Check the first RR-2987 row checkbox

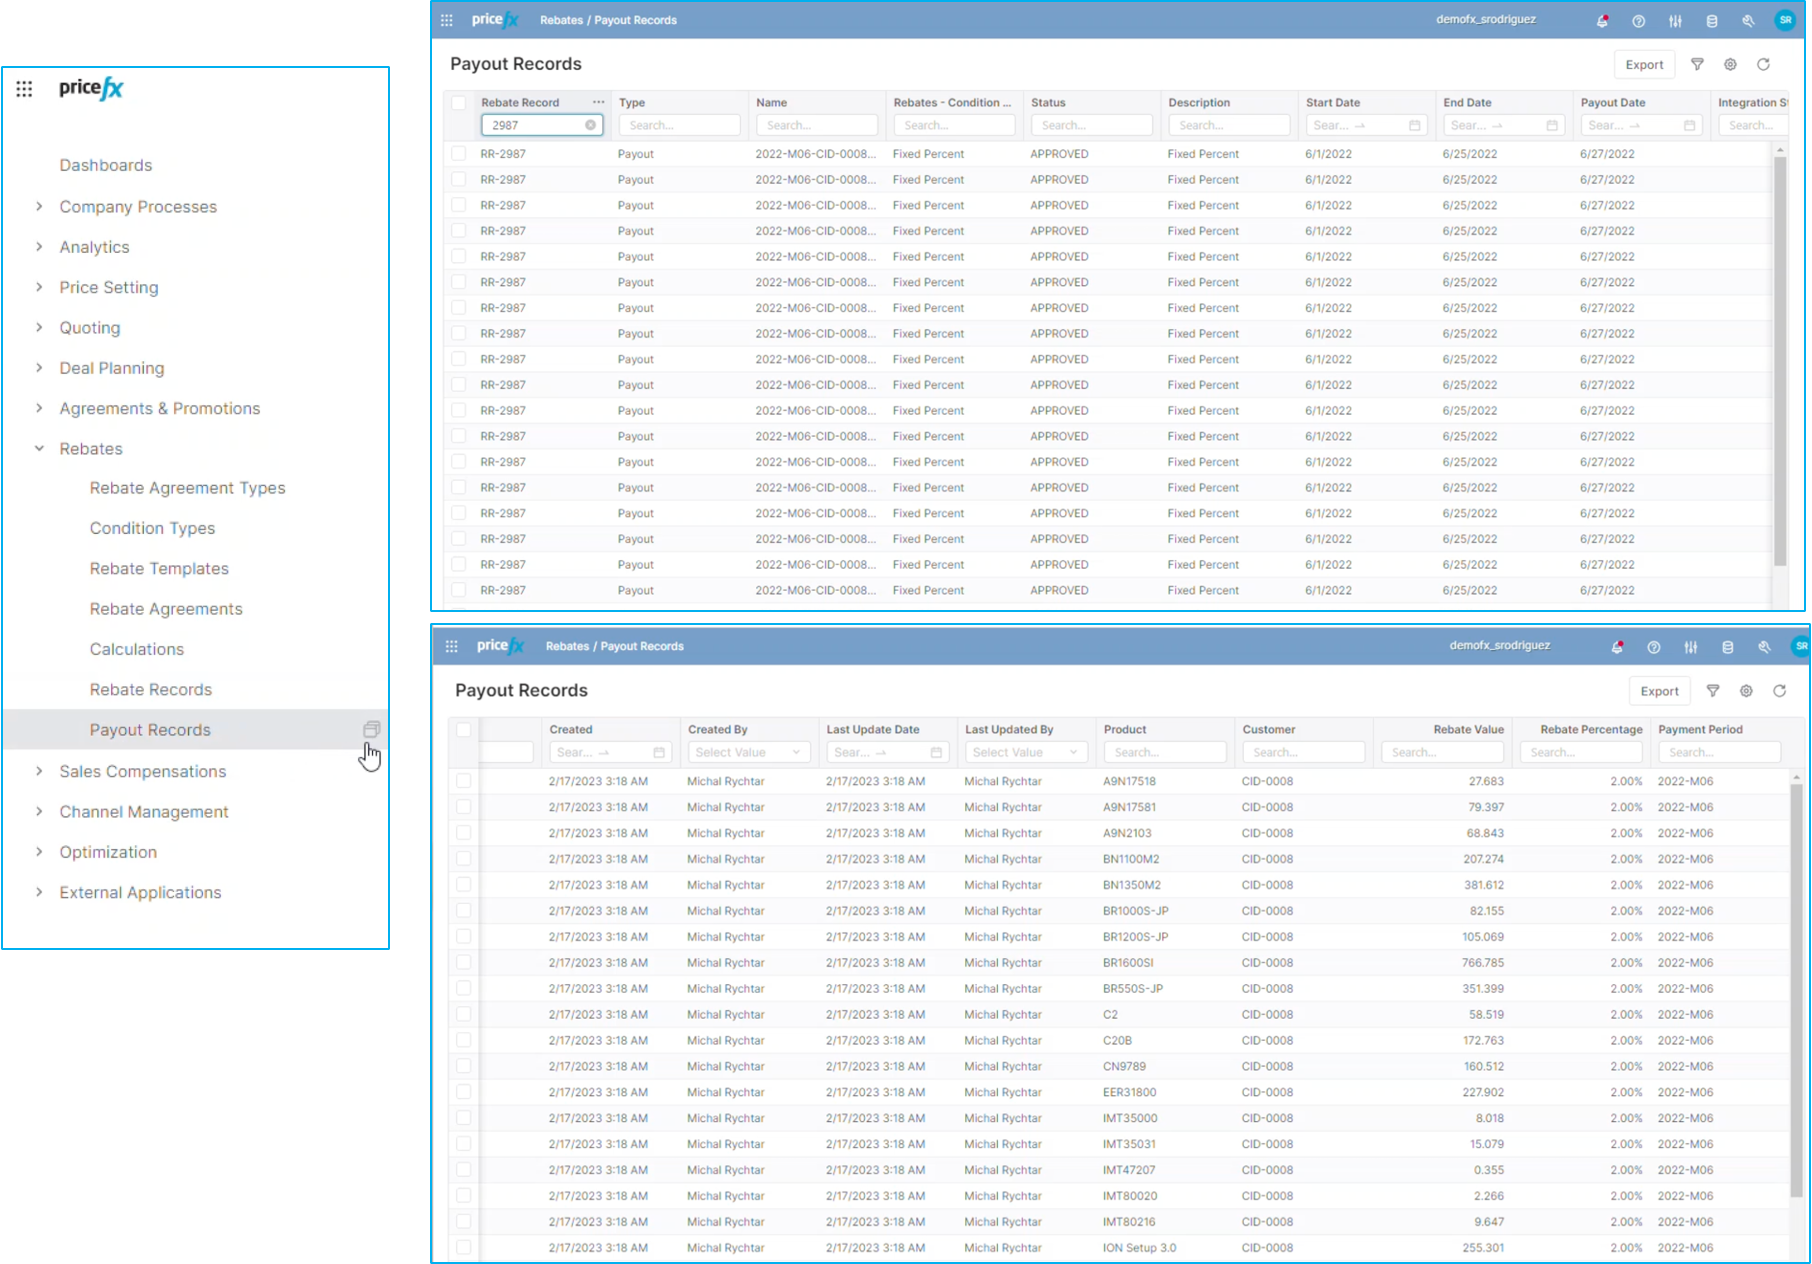pos(458,154)
